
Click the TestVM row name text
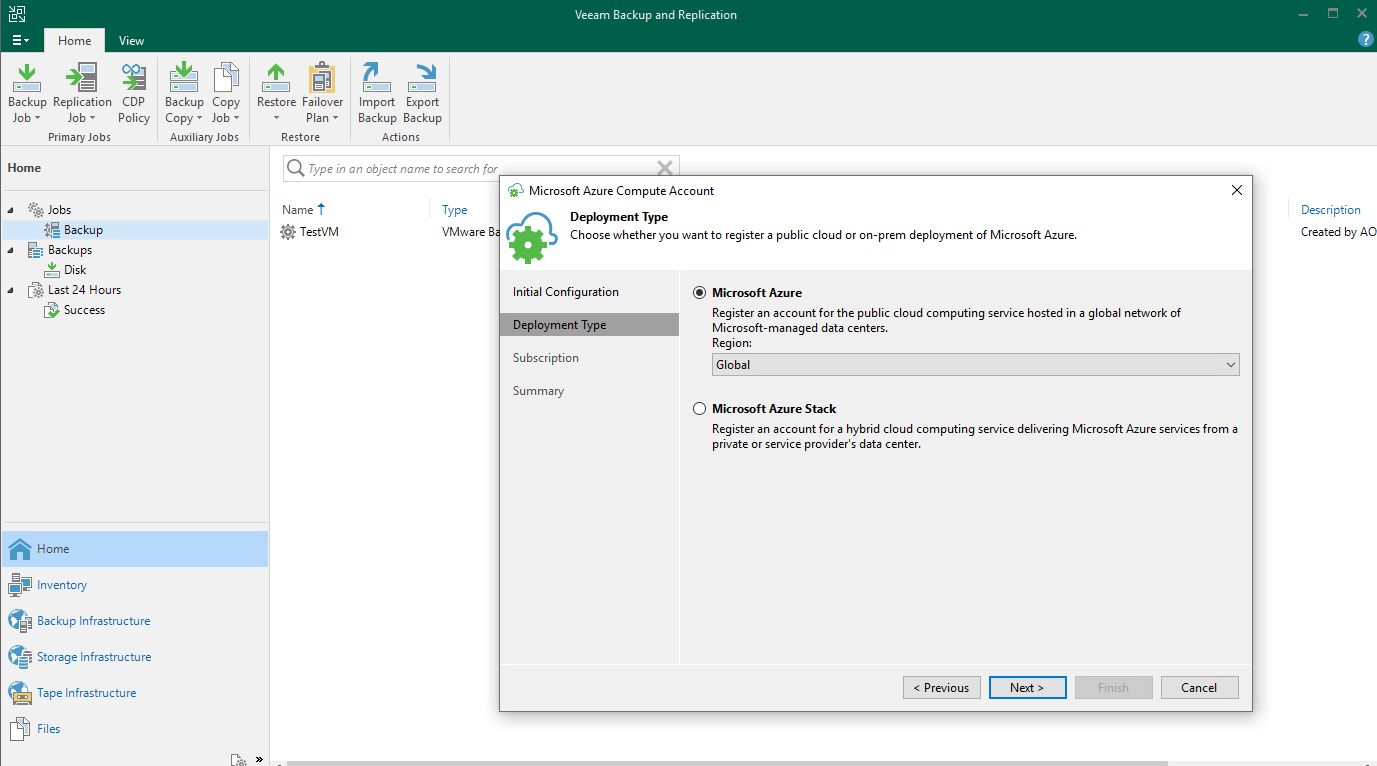coord(320,232)
